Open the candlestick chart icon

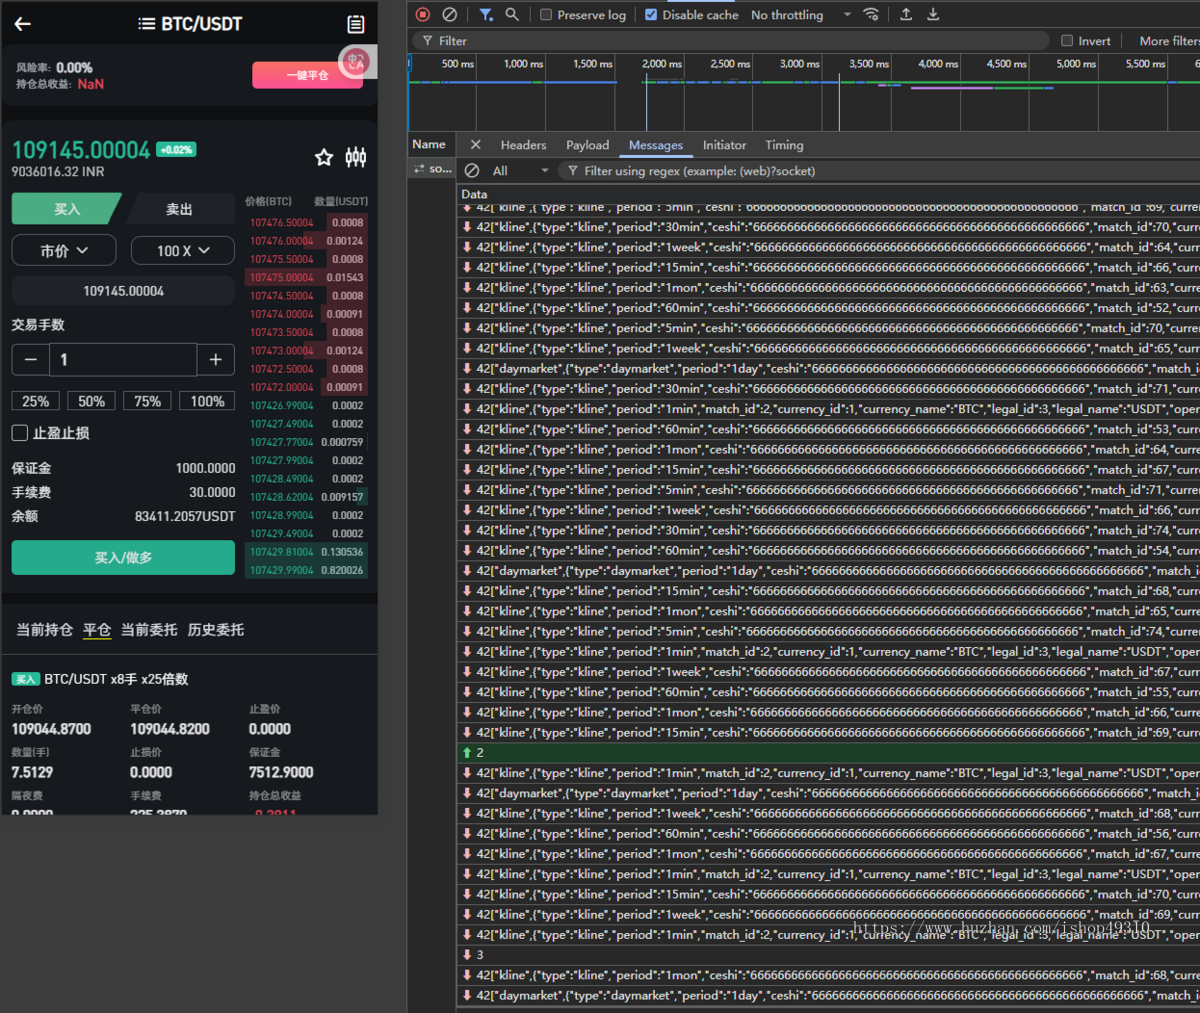tap(356, 157)
